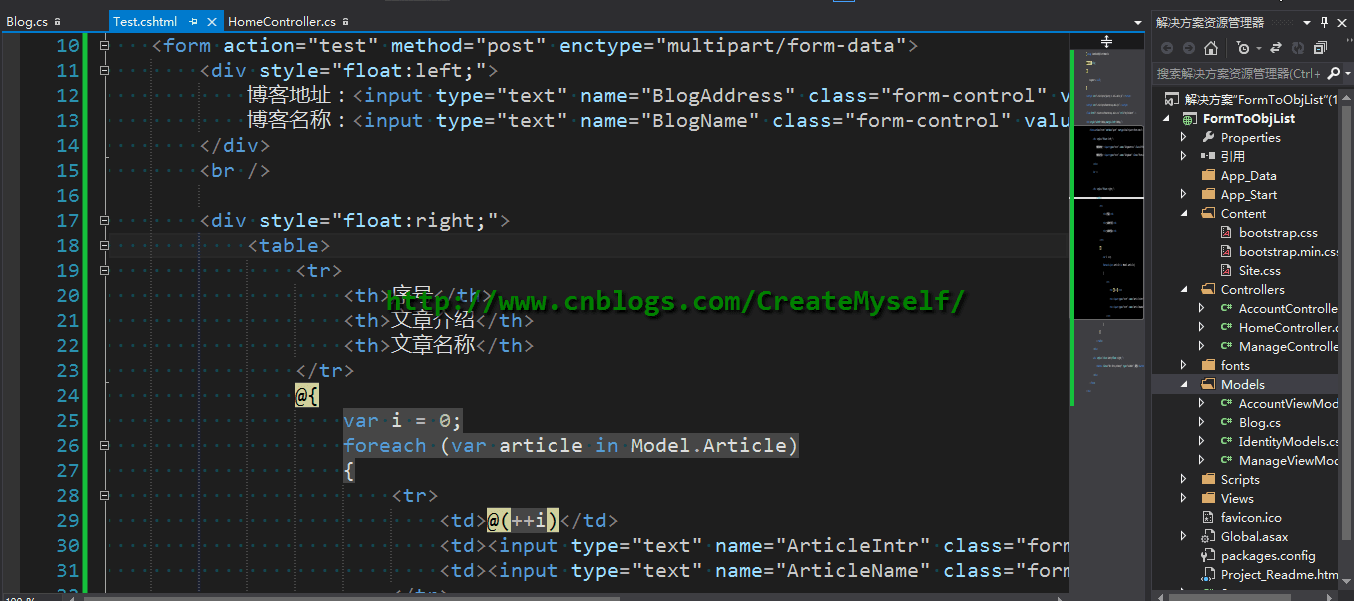This screenshot has height=601, width=1354.
Task: Click the Refresh icon in Solution Explorer toolbar
Action: [x=1298, y=48]
